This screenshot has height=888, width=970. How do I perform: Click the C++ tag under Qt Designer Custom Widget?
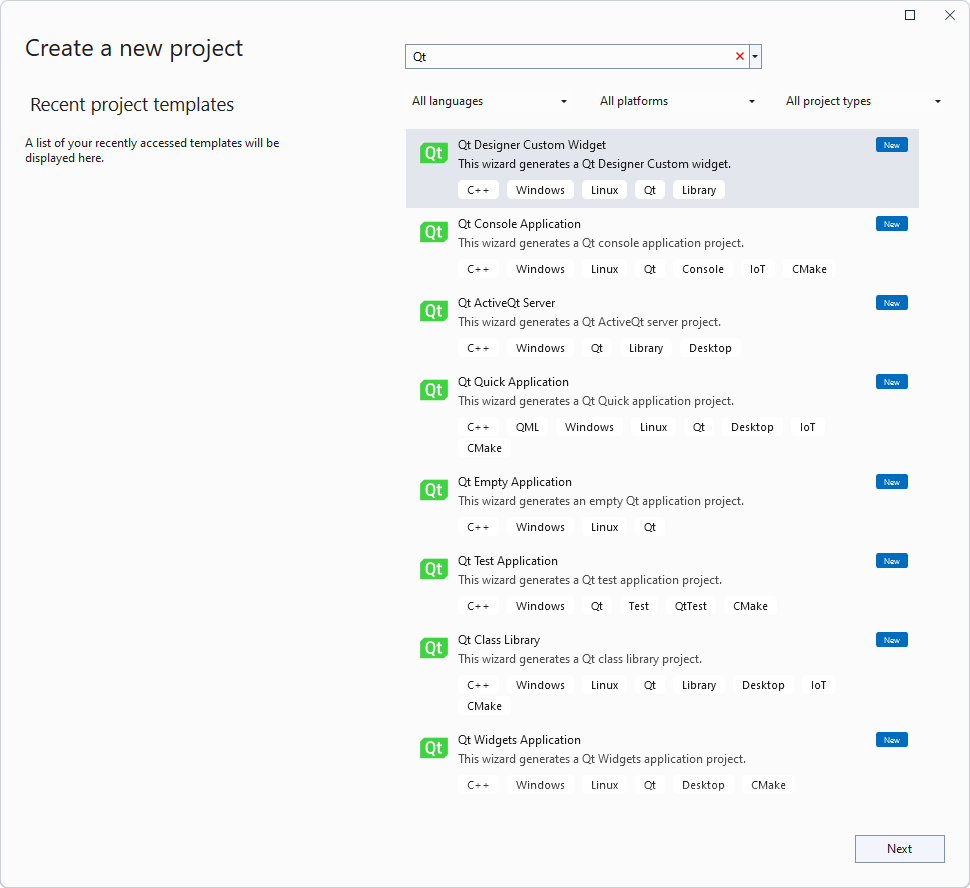[478, 189]
